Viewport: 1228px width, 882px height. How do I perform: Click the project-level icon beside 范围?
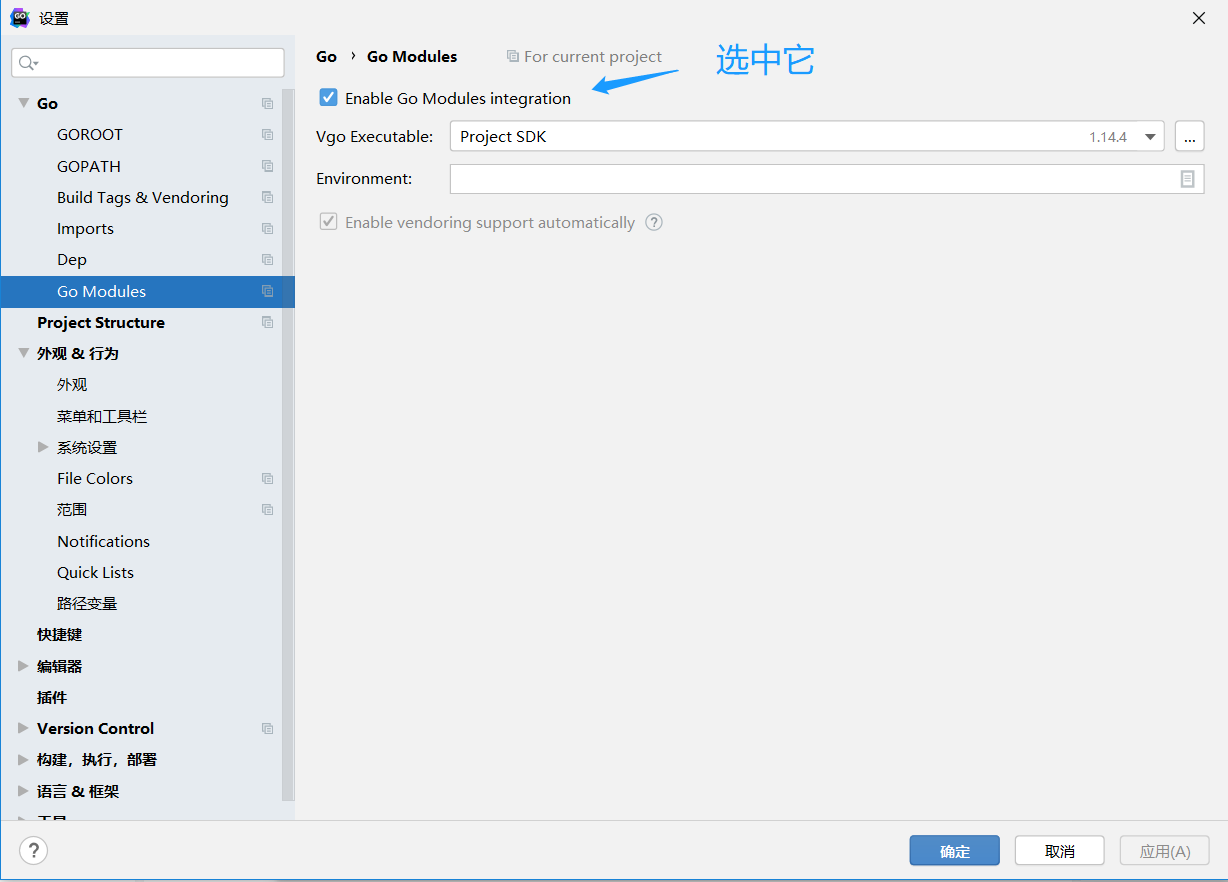tap(267, 509)
